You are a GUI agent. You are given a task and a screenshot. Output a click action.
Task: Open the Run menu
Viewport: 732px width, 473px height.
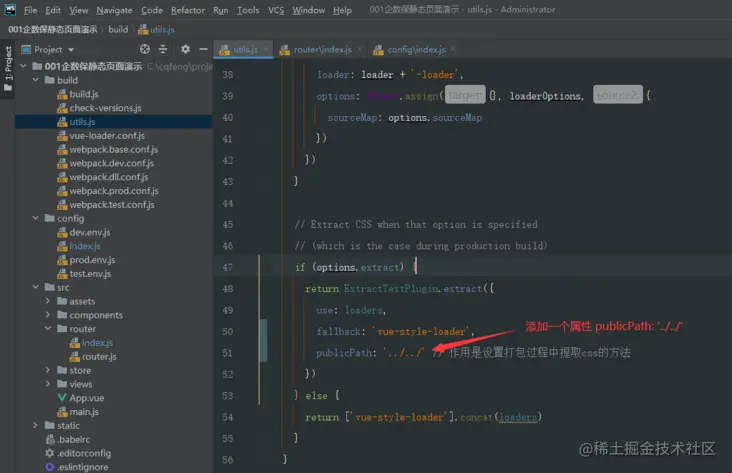220,10
